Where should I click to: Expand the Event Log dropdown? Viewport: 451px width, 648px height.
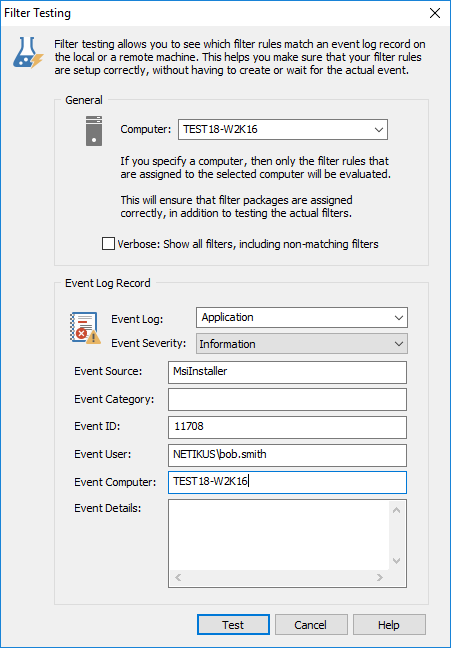pos(302,317)
